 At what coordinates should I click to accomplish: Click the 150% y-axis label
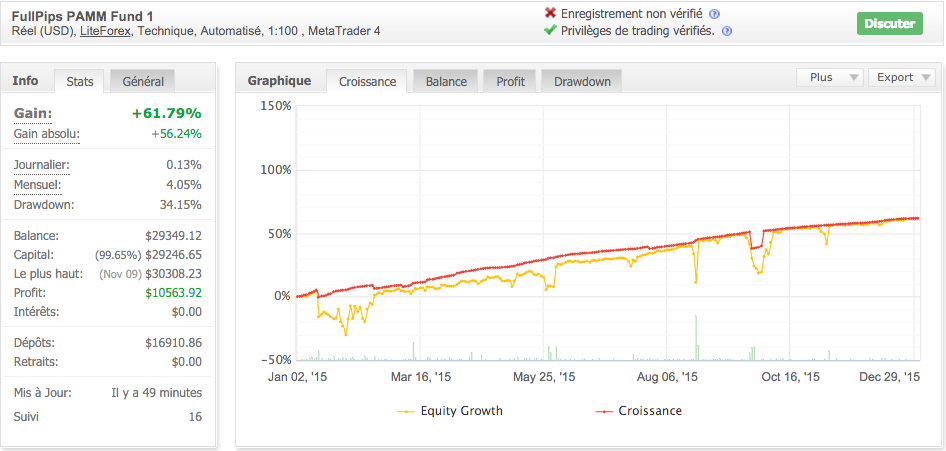pos(276,106)
